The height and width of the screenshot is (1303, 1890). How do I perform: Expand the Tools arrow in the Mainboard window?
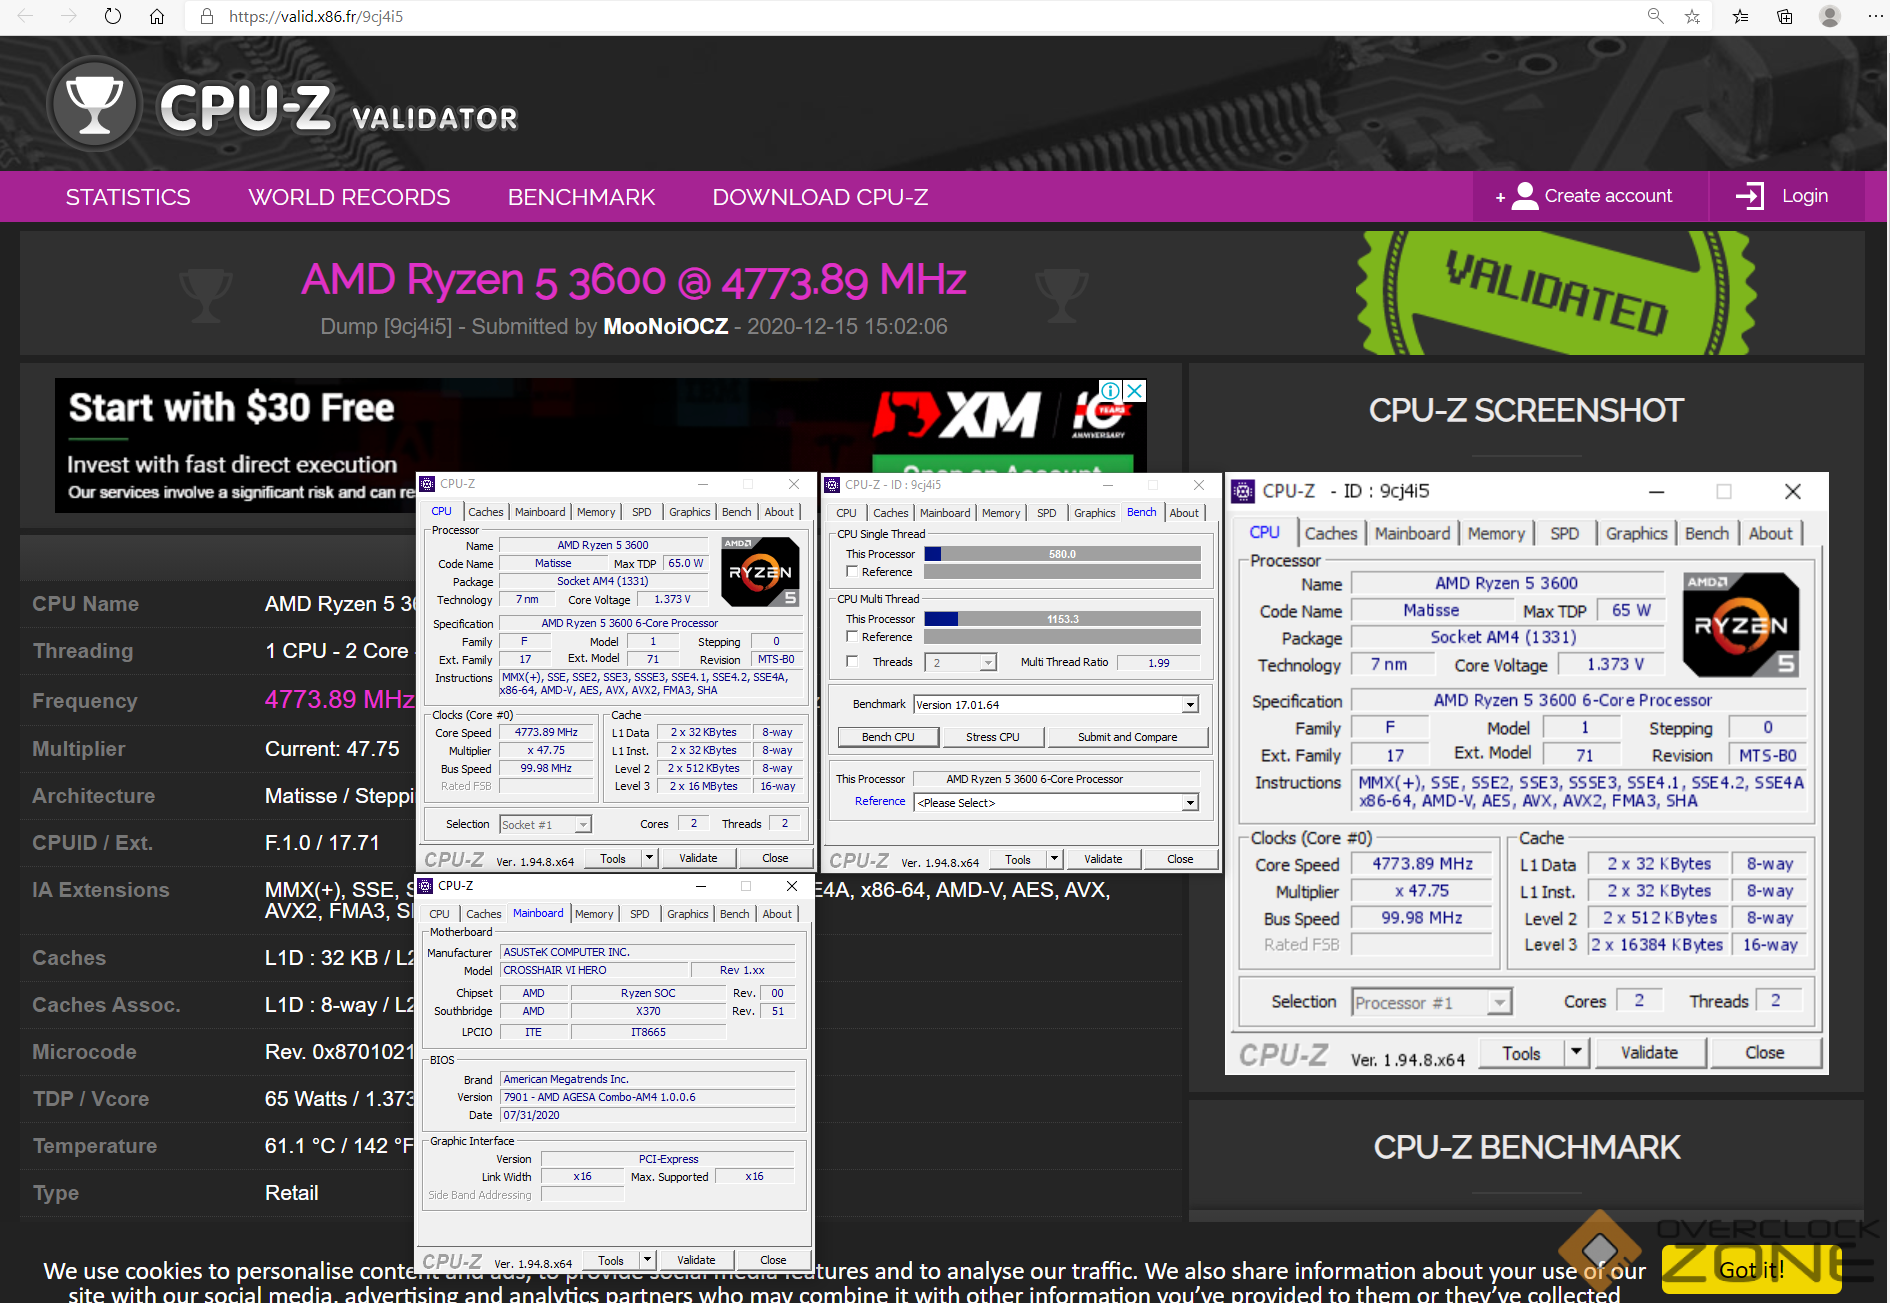click(647, 1261)
